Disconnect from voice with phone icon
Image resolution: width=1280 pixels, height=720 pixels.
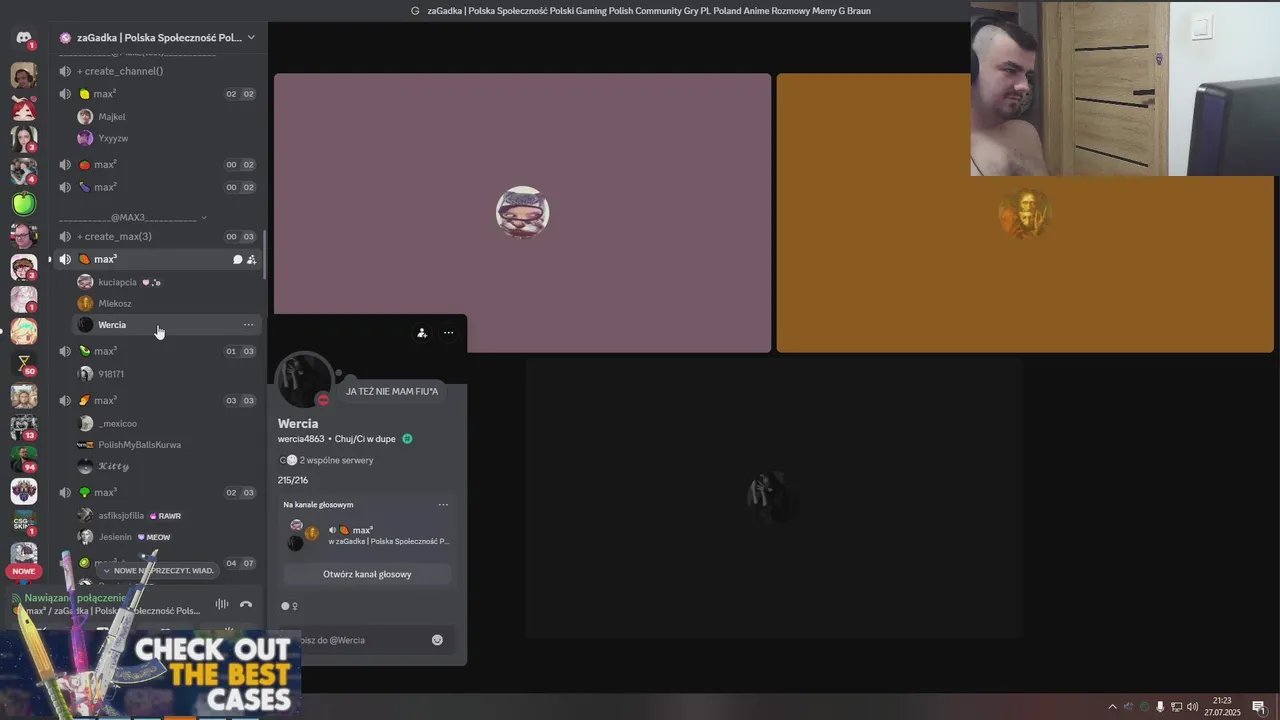click(x=246, y=604)
